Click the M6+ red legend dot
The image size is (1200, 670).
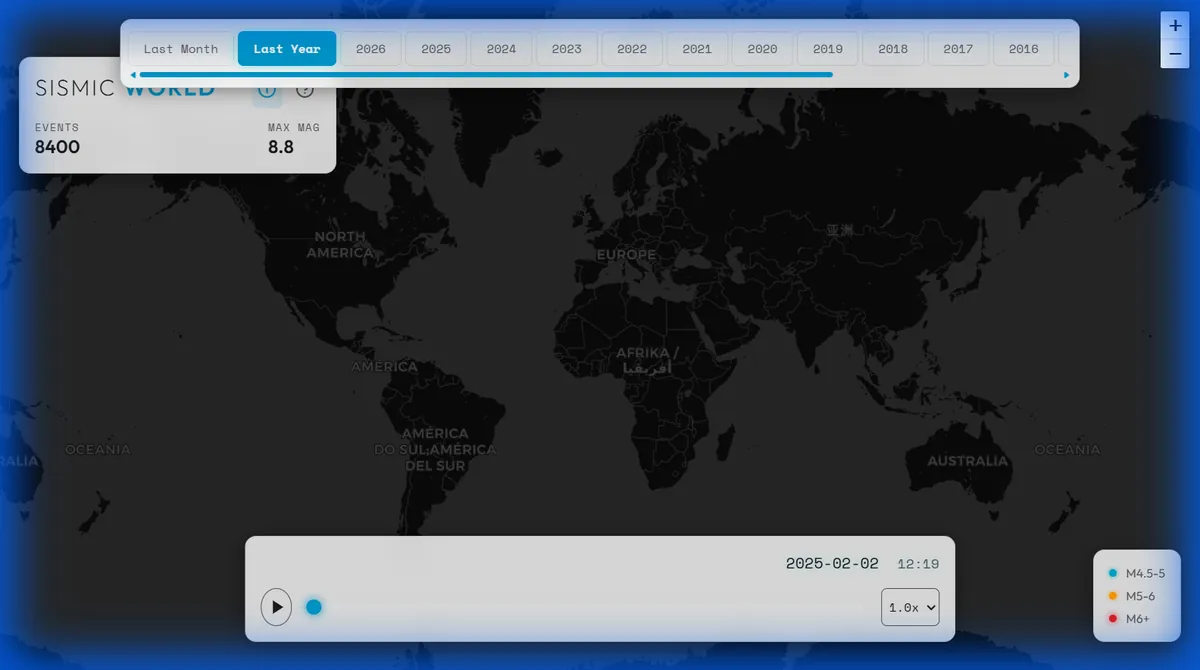[1113, 619]
